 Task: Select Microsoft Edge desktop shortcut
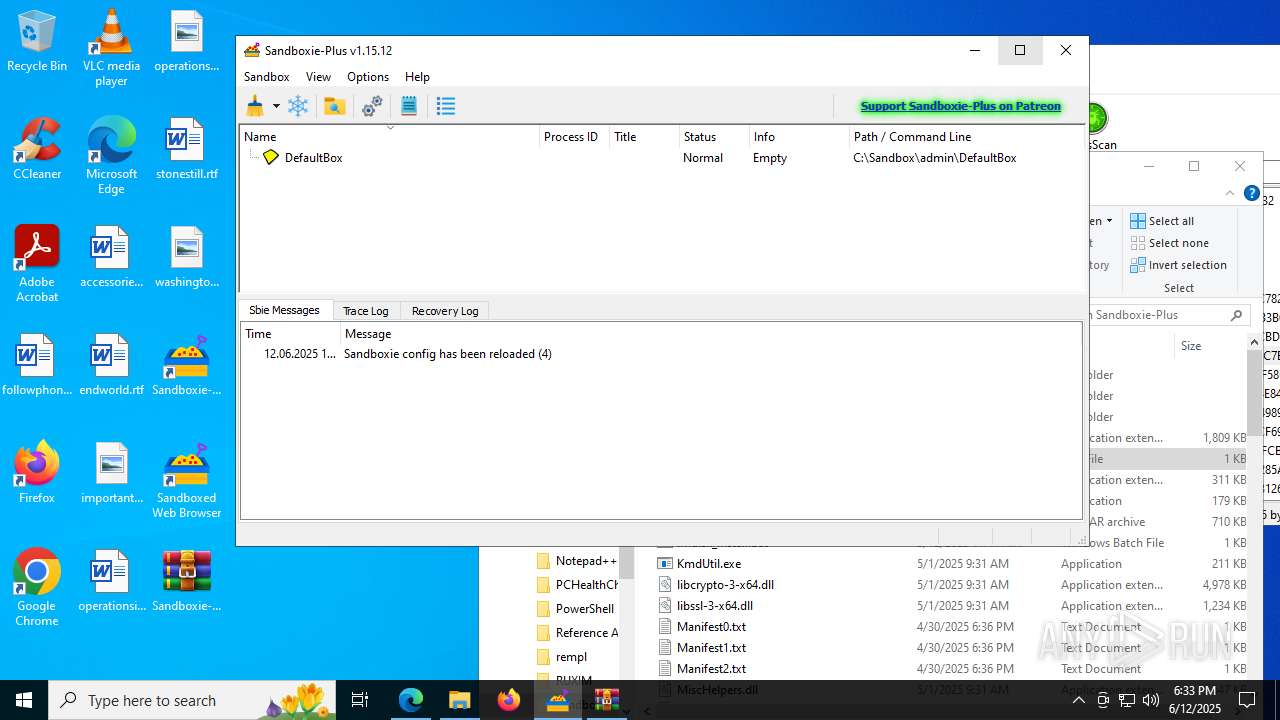(111, 155)
